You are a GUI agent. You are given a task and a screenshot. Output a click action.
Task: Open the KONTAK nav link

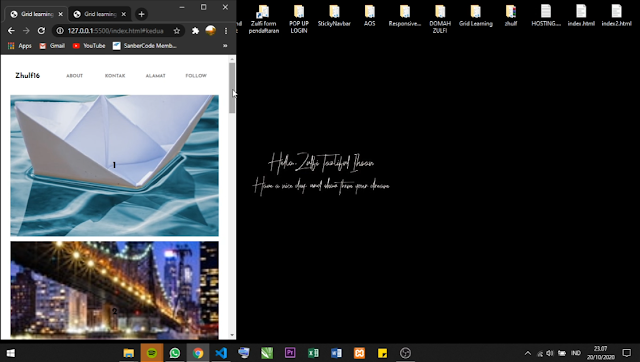[115, 76]
